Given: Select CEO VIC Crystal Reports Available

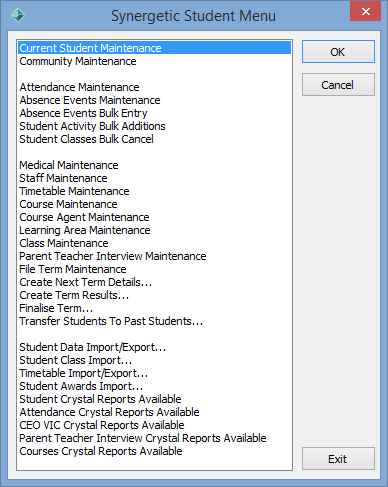Looking at the screenshot, I should (102, 425).
